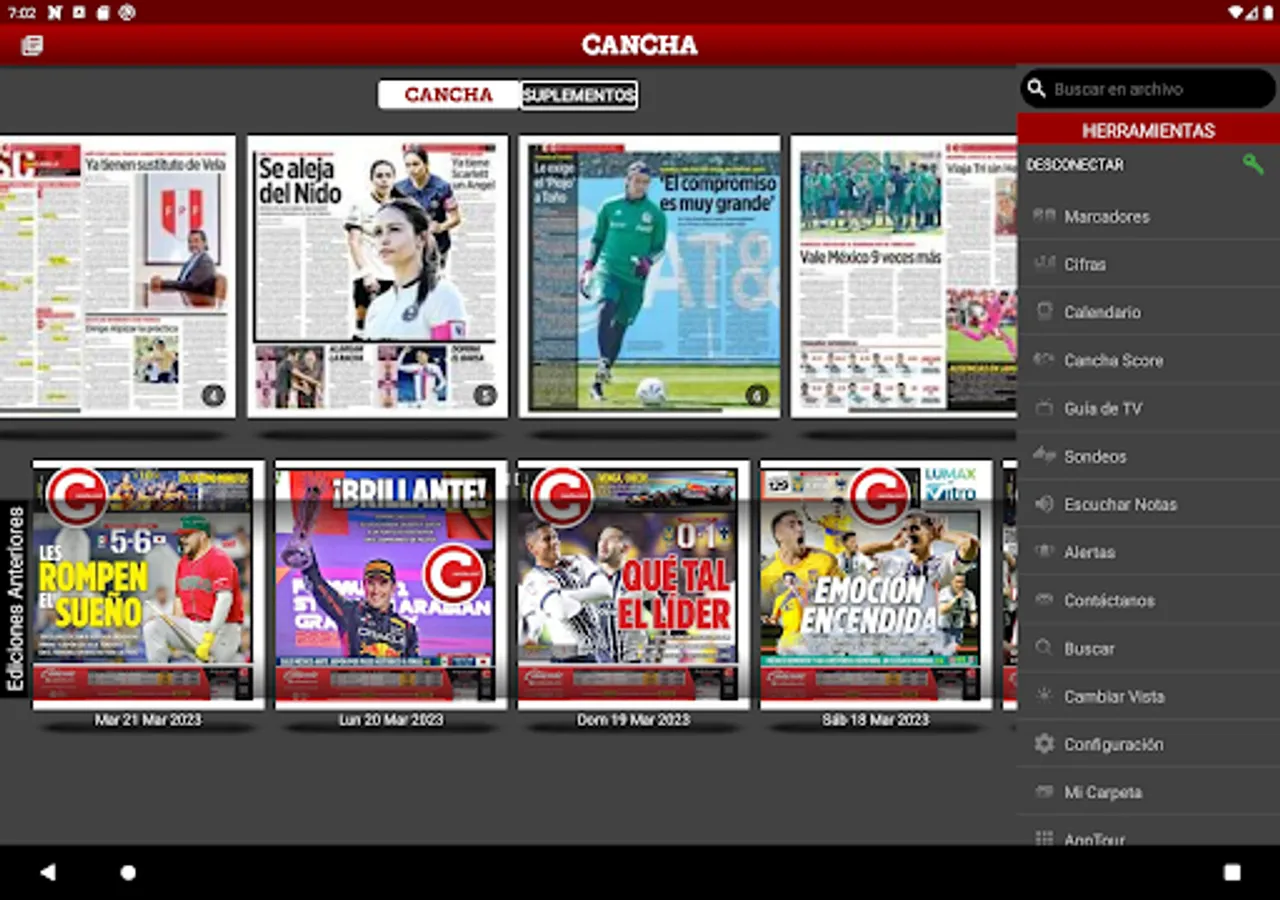Click the Calendario icon
This screenshot has height=900, width=1280.
pos(1044,311)
